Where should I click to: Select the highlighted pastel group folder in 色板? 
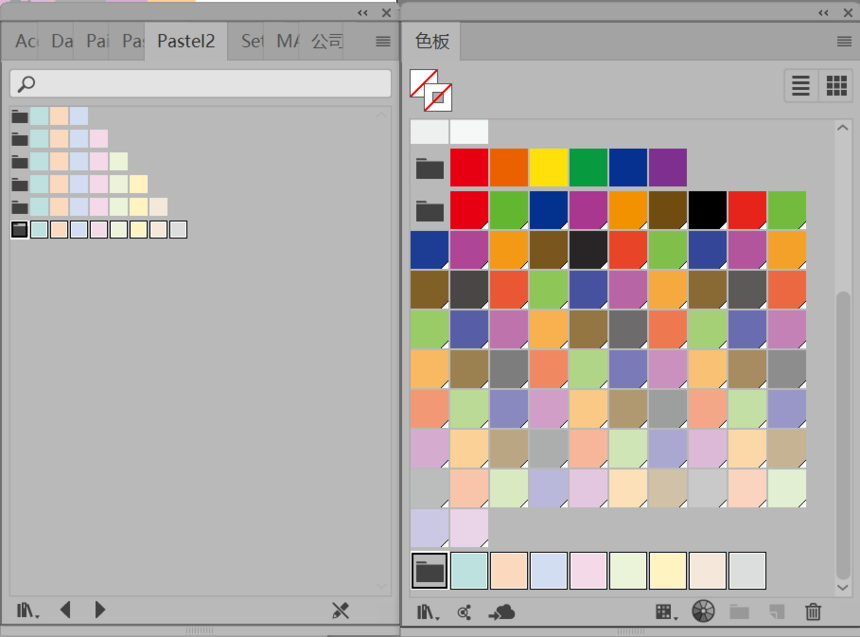pos(429,571)
